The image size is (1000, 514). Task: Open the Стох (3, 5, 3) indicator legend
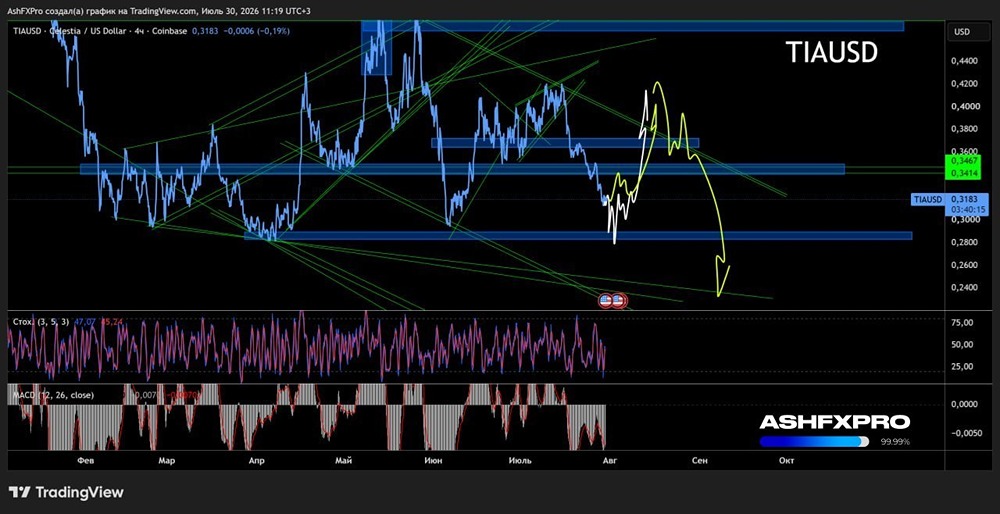point(41,322)
